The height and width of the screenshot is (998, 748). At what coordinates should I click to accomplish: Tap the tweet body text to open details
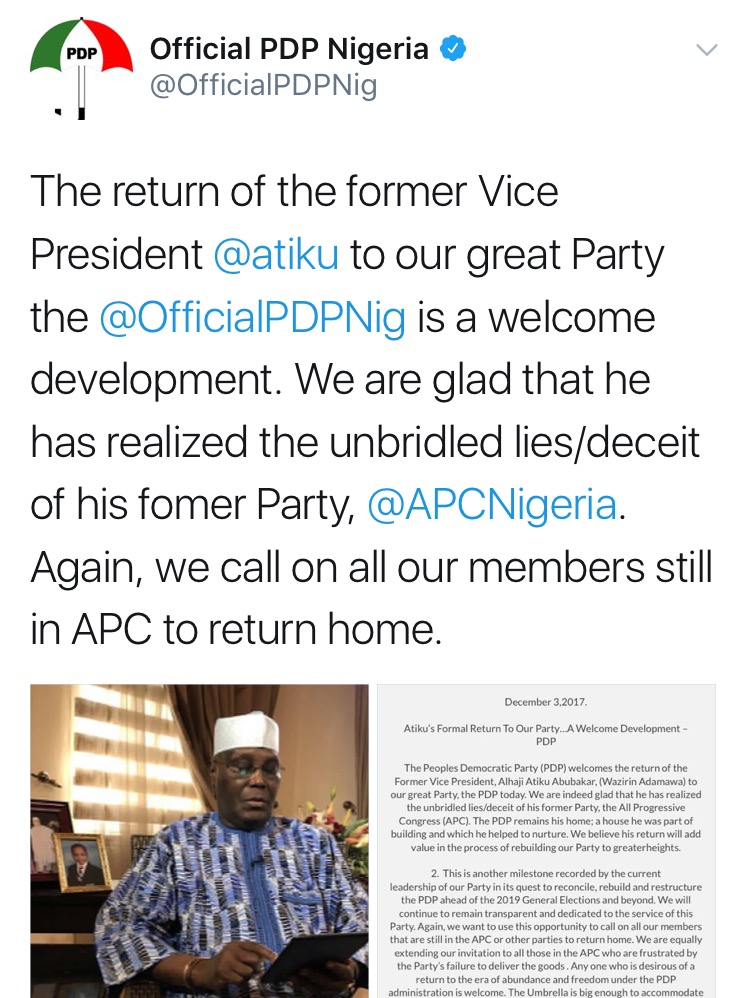click(371, 410)
